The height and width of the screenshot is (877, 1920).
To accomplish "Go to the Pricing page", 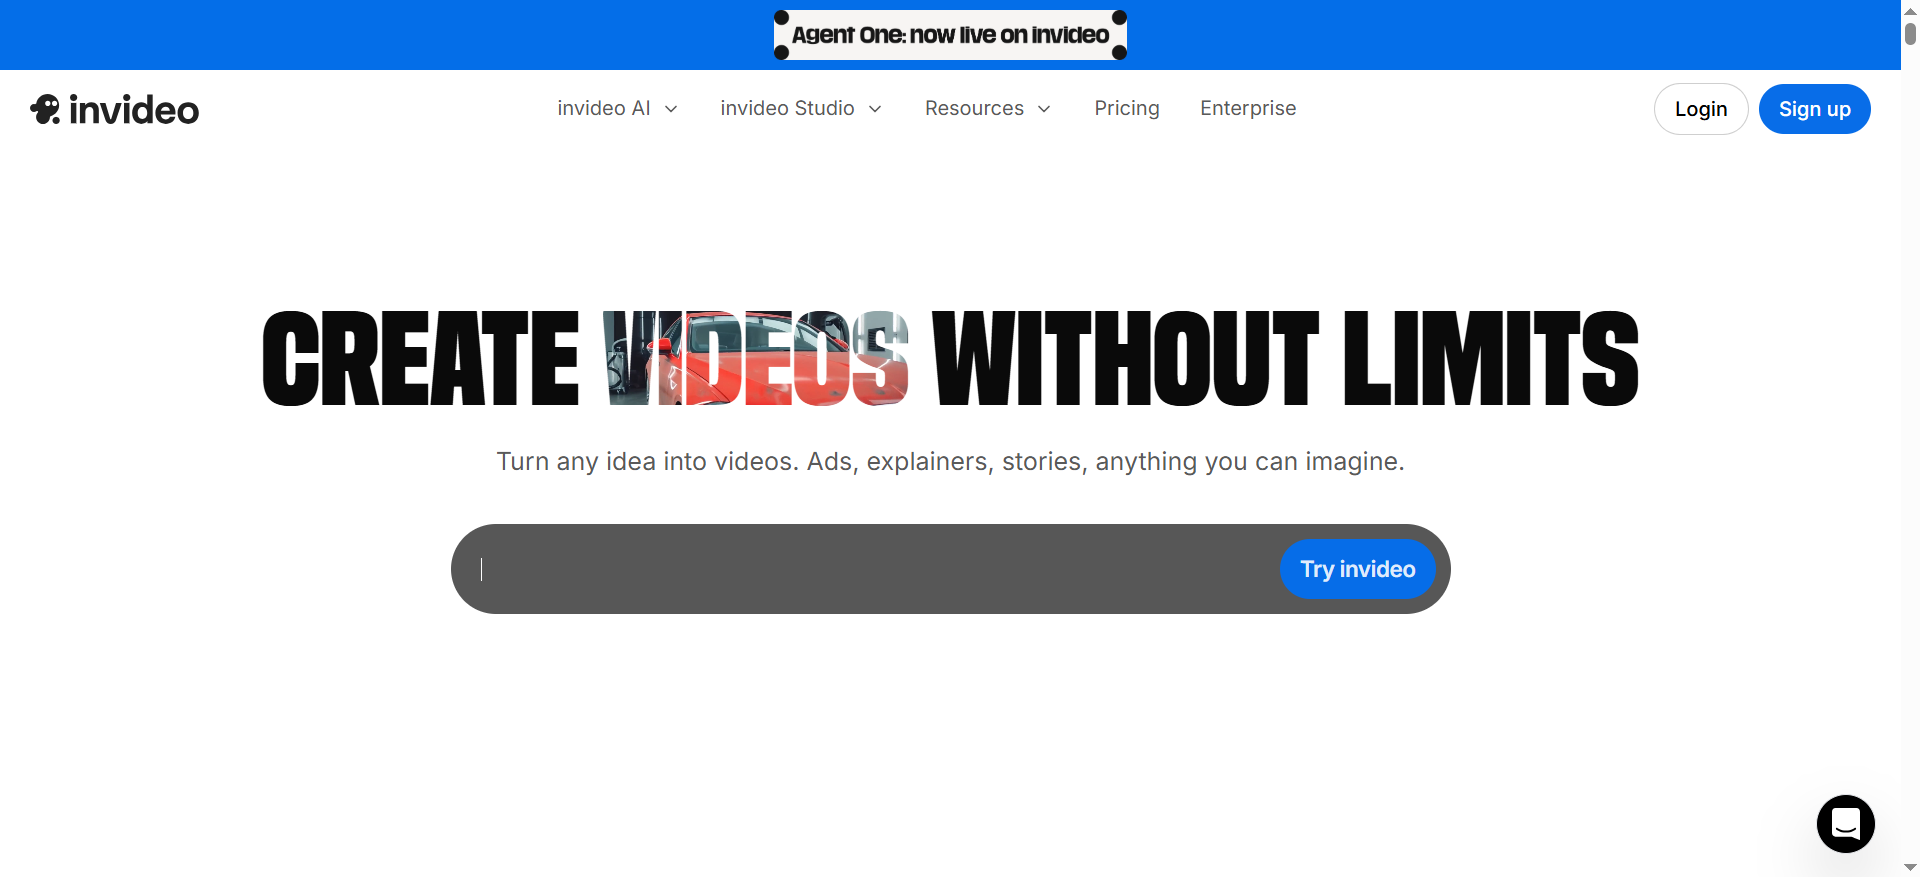I will pos(1127,108).
